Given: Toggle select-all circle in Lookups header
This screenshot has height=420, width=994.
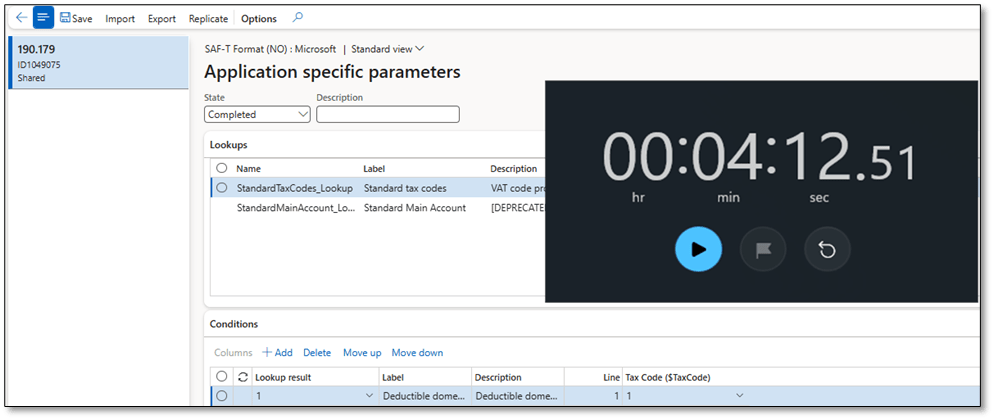Looking at the screenshot, I should (x=221, y=169).
